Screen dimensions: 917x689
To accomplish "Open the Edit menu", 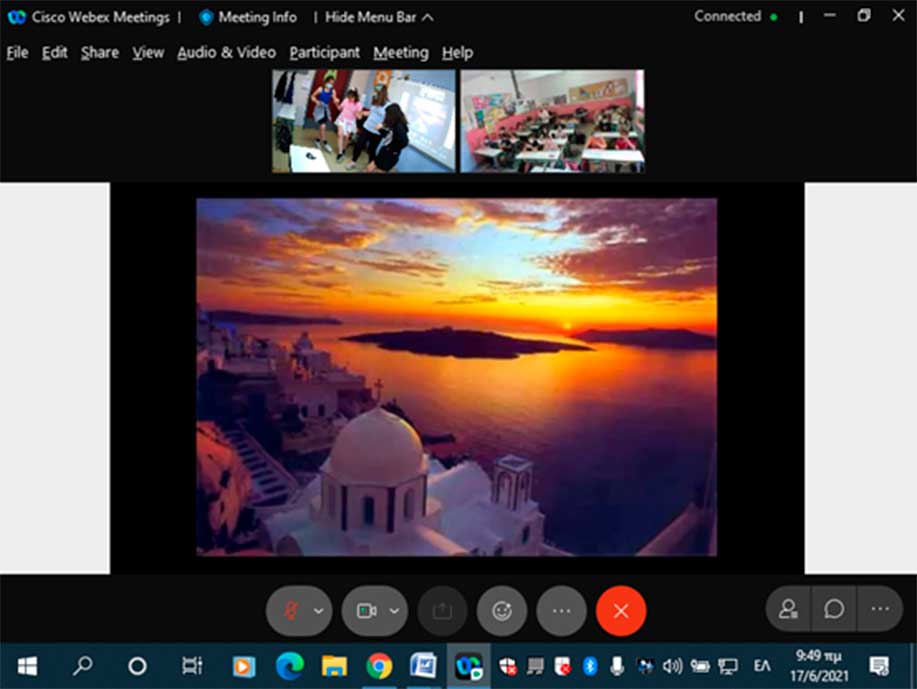I will pyautogui.click(x=54, y=53).
